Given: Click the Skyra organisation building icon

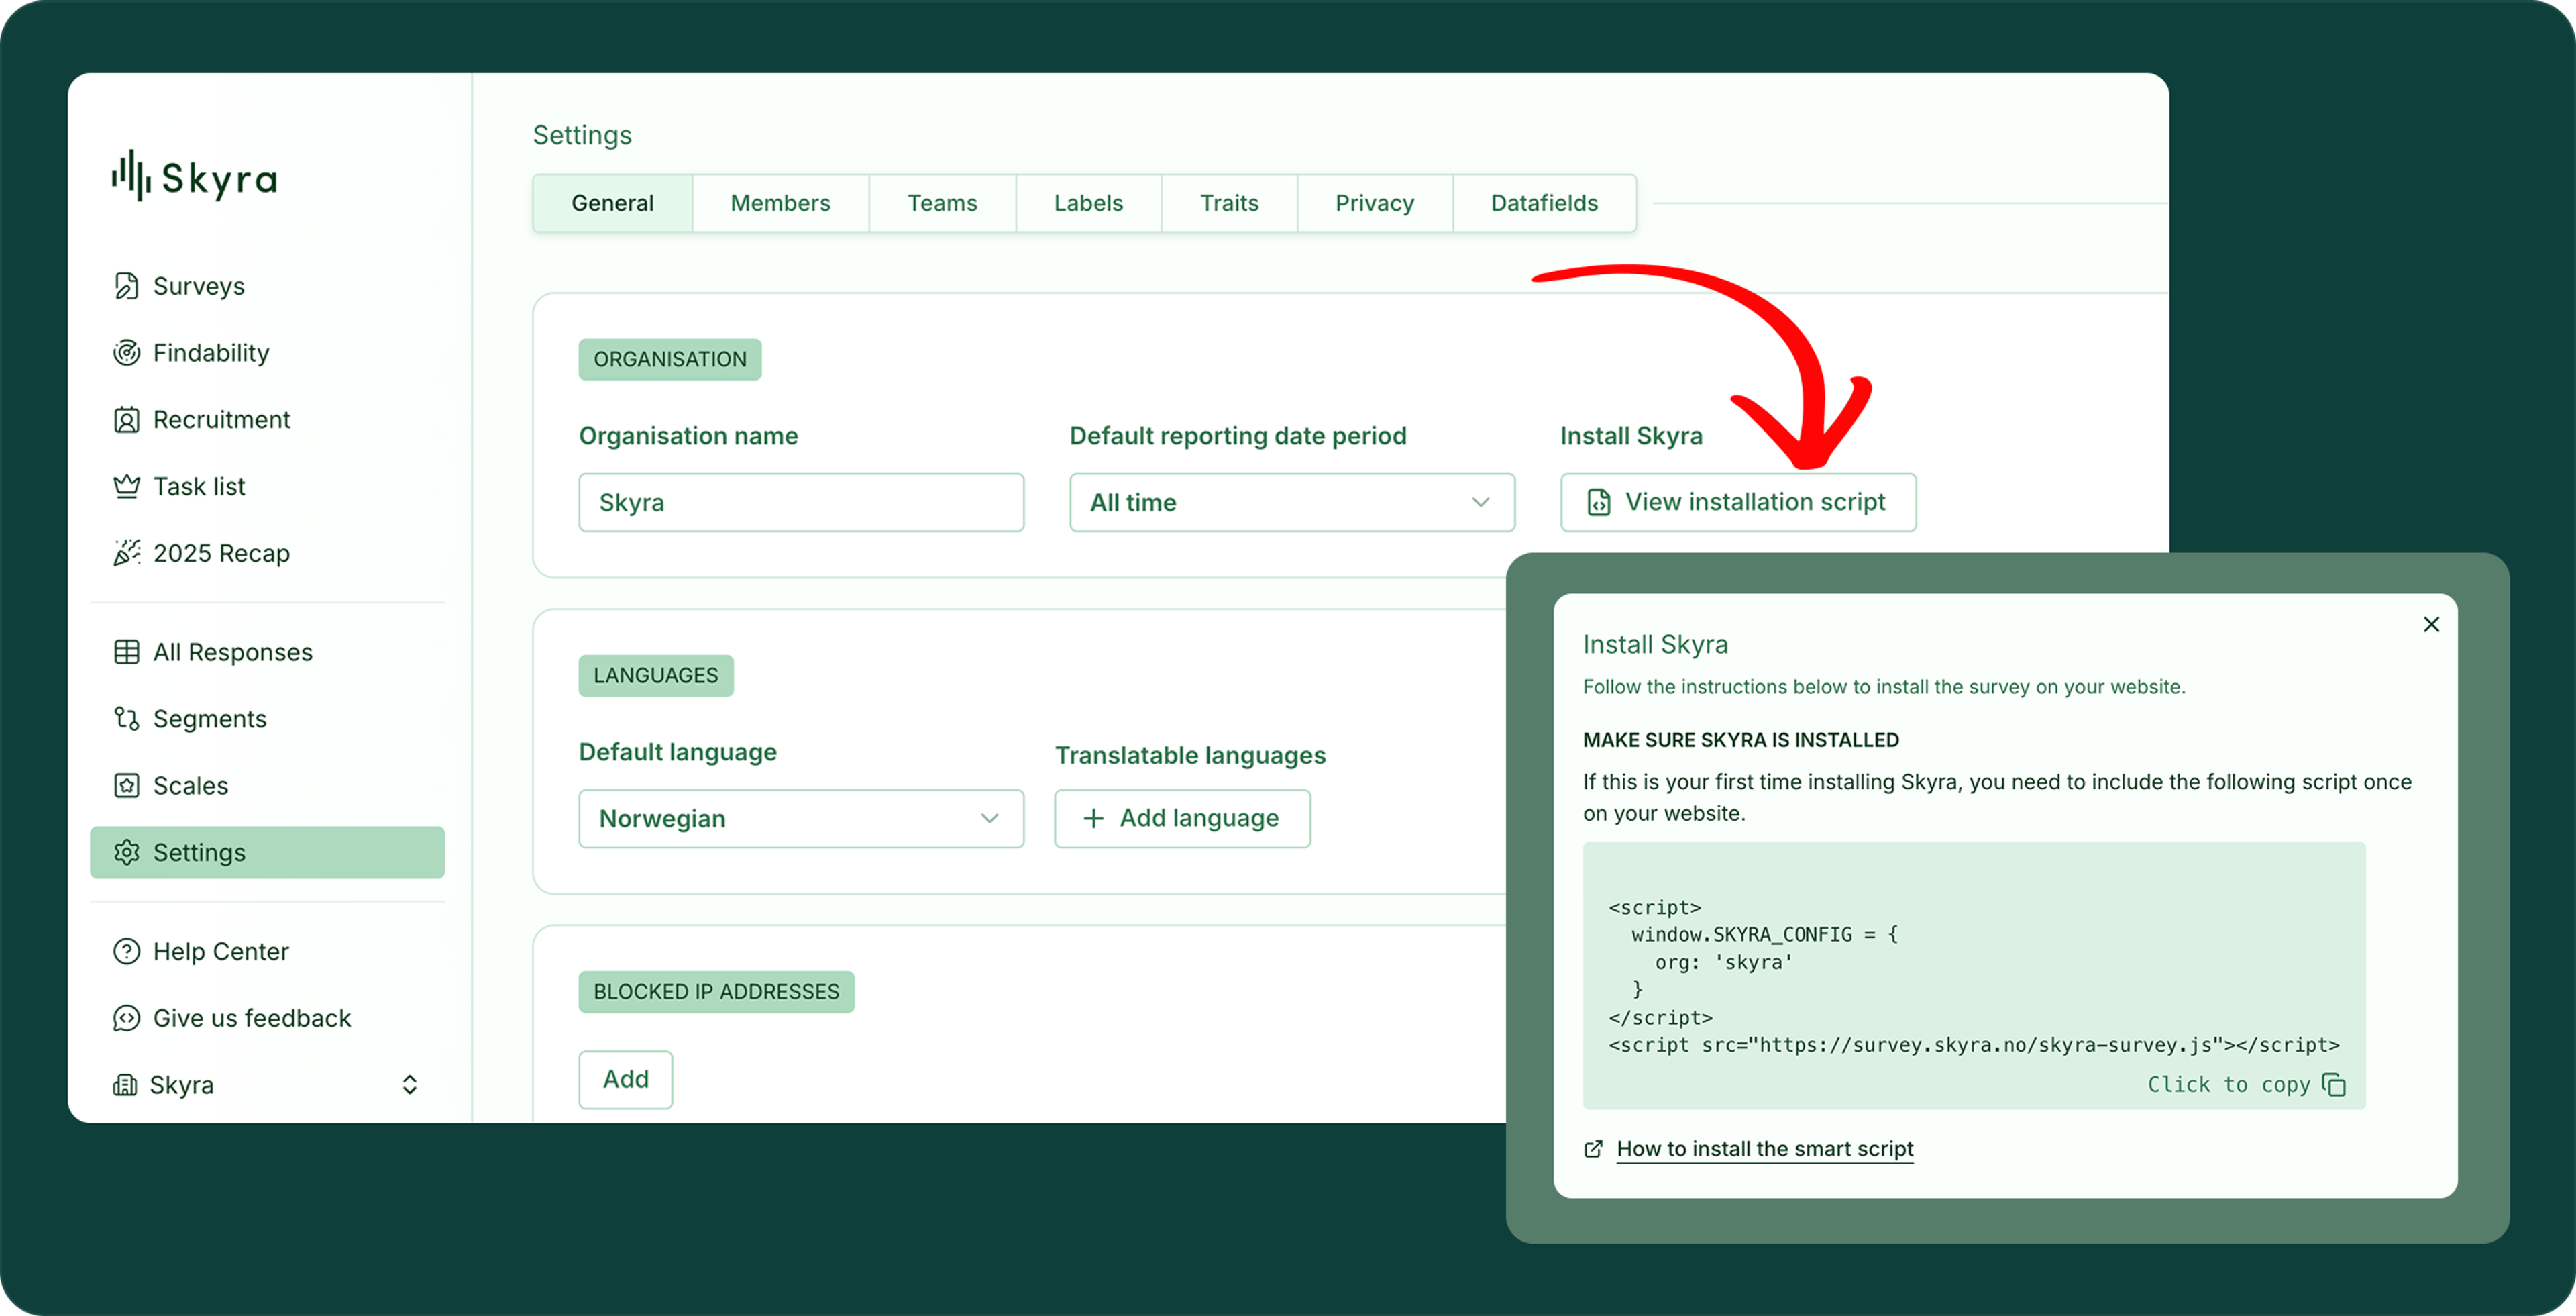Looking at the screenshot, I should pos(125,1085).
